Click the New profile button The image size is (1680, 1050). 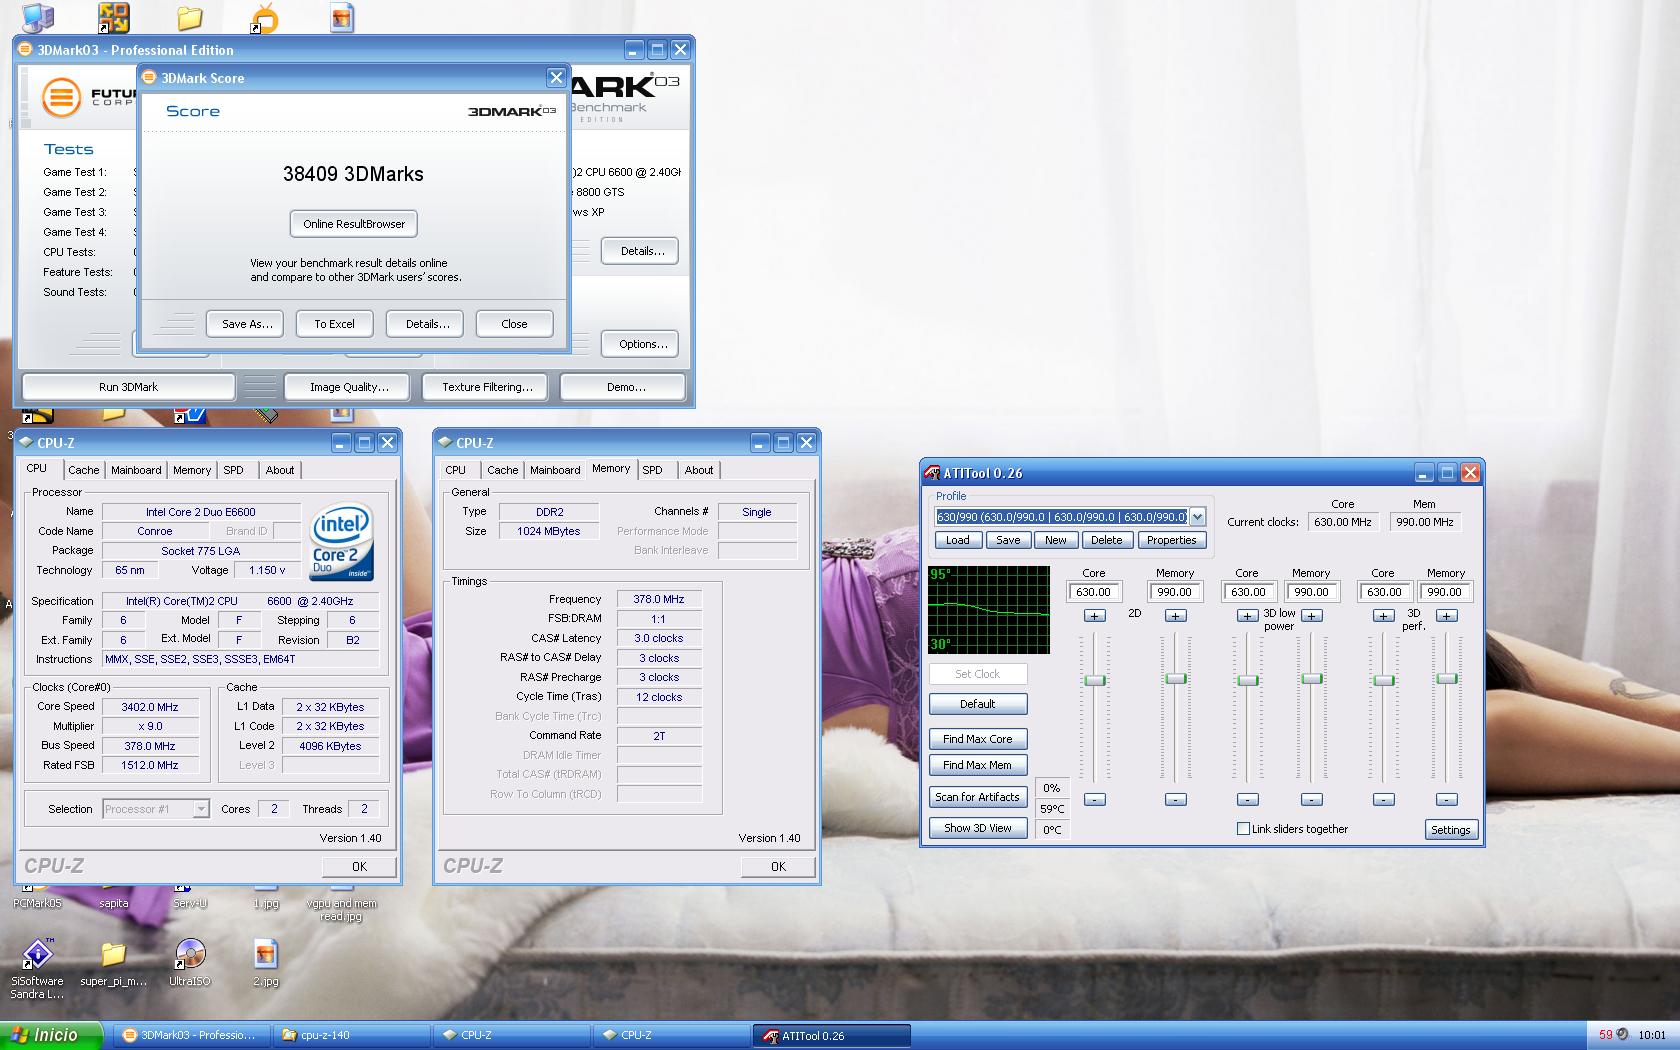1056,540
